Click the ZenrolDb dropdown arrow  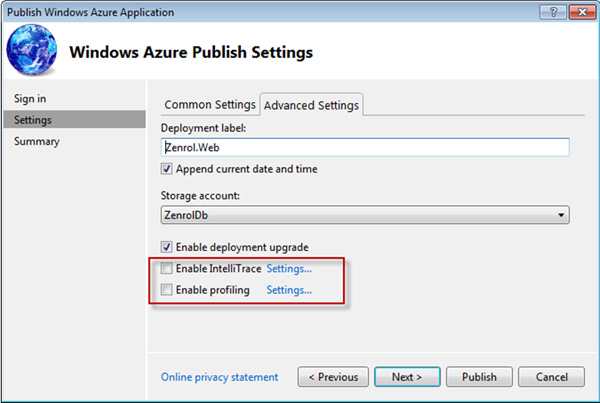point(560,214)
